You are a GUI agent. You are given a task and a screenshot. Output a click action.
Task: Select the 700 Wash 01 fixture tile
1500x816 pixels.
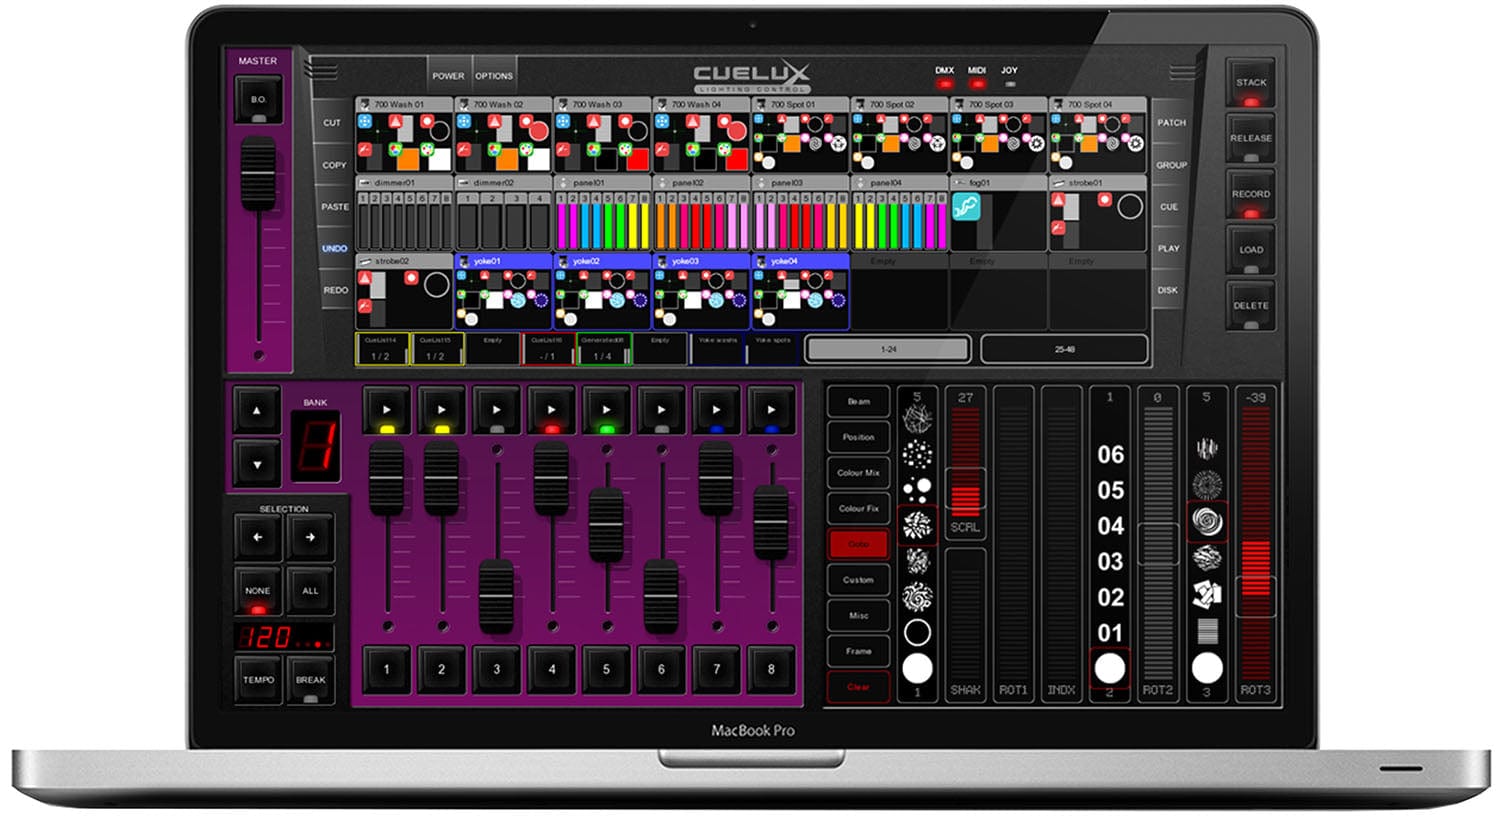404,135
